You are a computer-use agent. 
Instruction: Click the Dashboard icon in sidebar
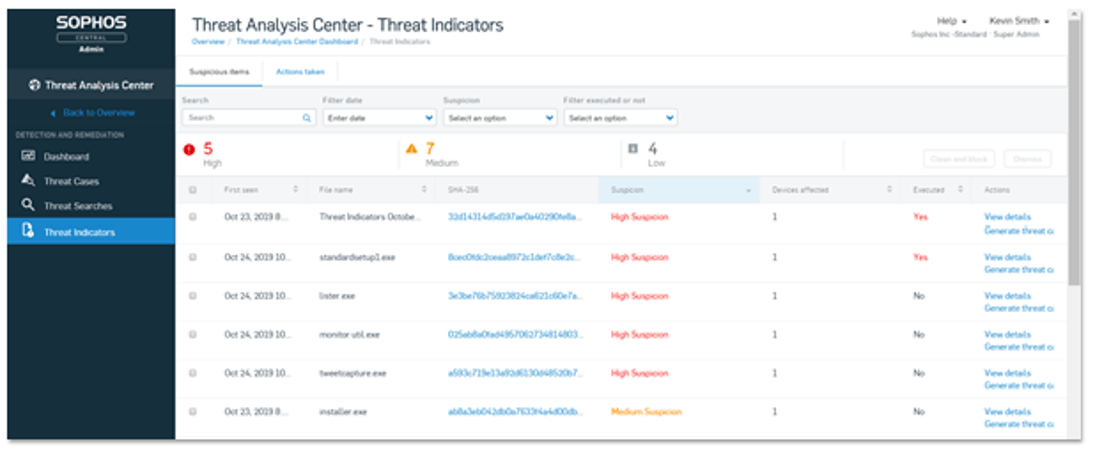point(28,157)
